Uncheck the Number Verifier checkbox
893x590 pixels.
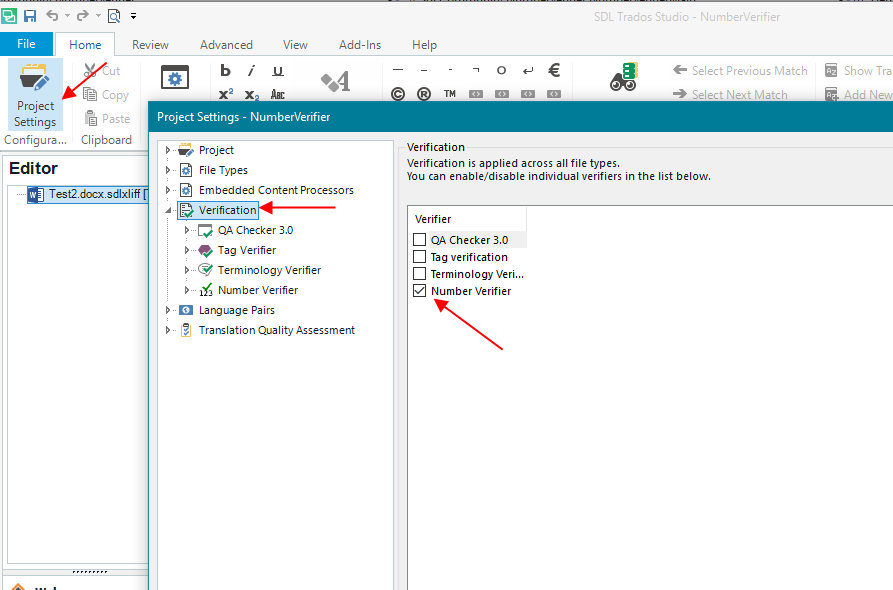tap(420, 291)
